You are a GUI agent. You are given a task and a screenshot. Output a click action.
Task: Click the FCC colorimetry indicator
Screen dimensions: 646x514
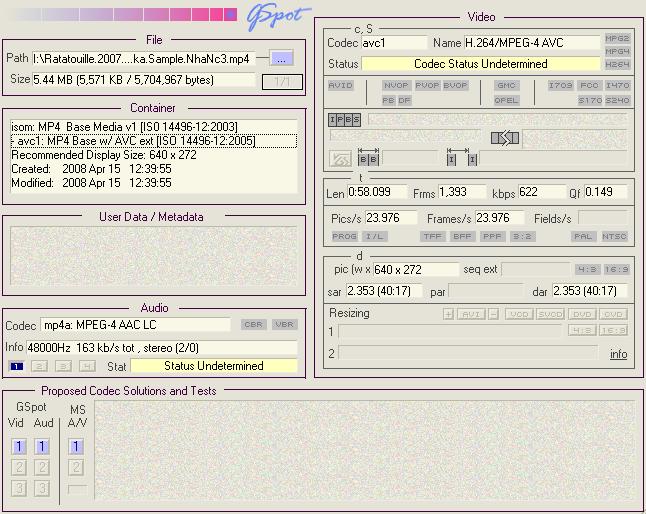(589, 85)
